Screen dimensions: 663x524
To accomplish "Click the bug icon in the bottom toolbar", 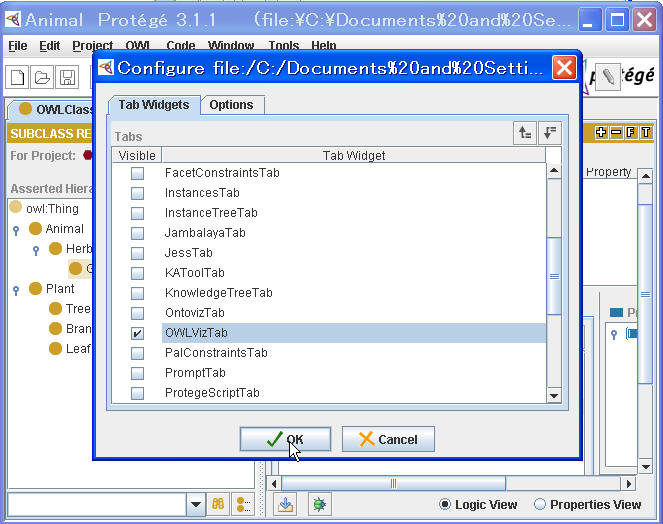I will [319, 505].
